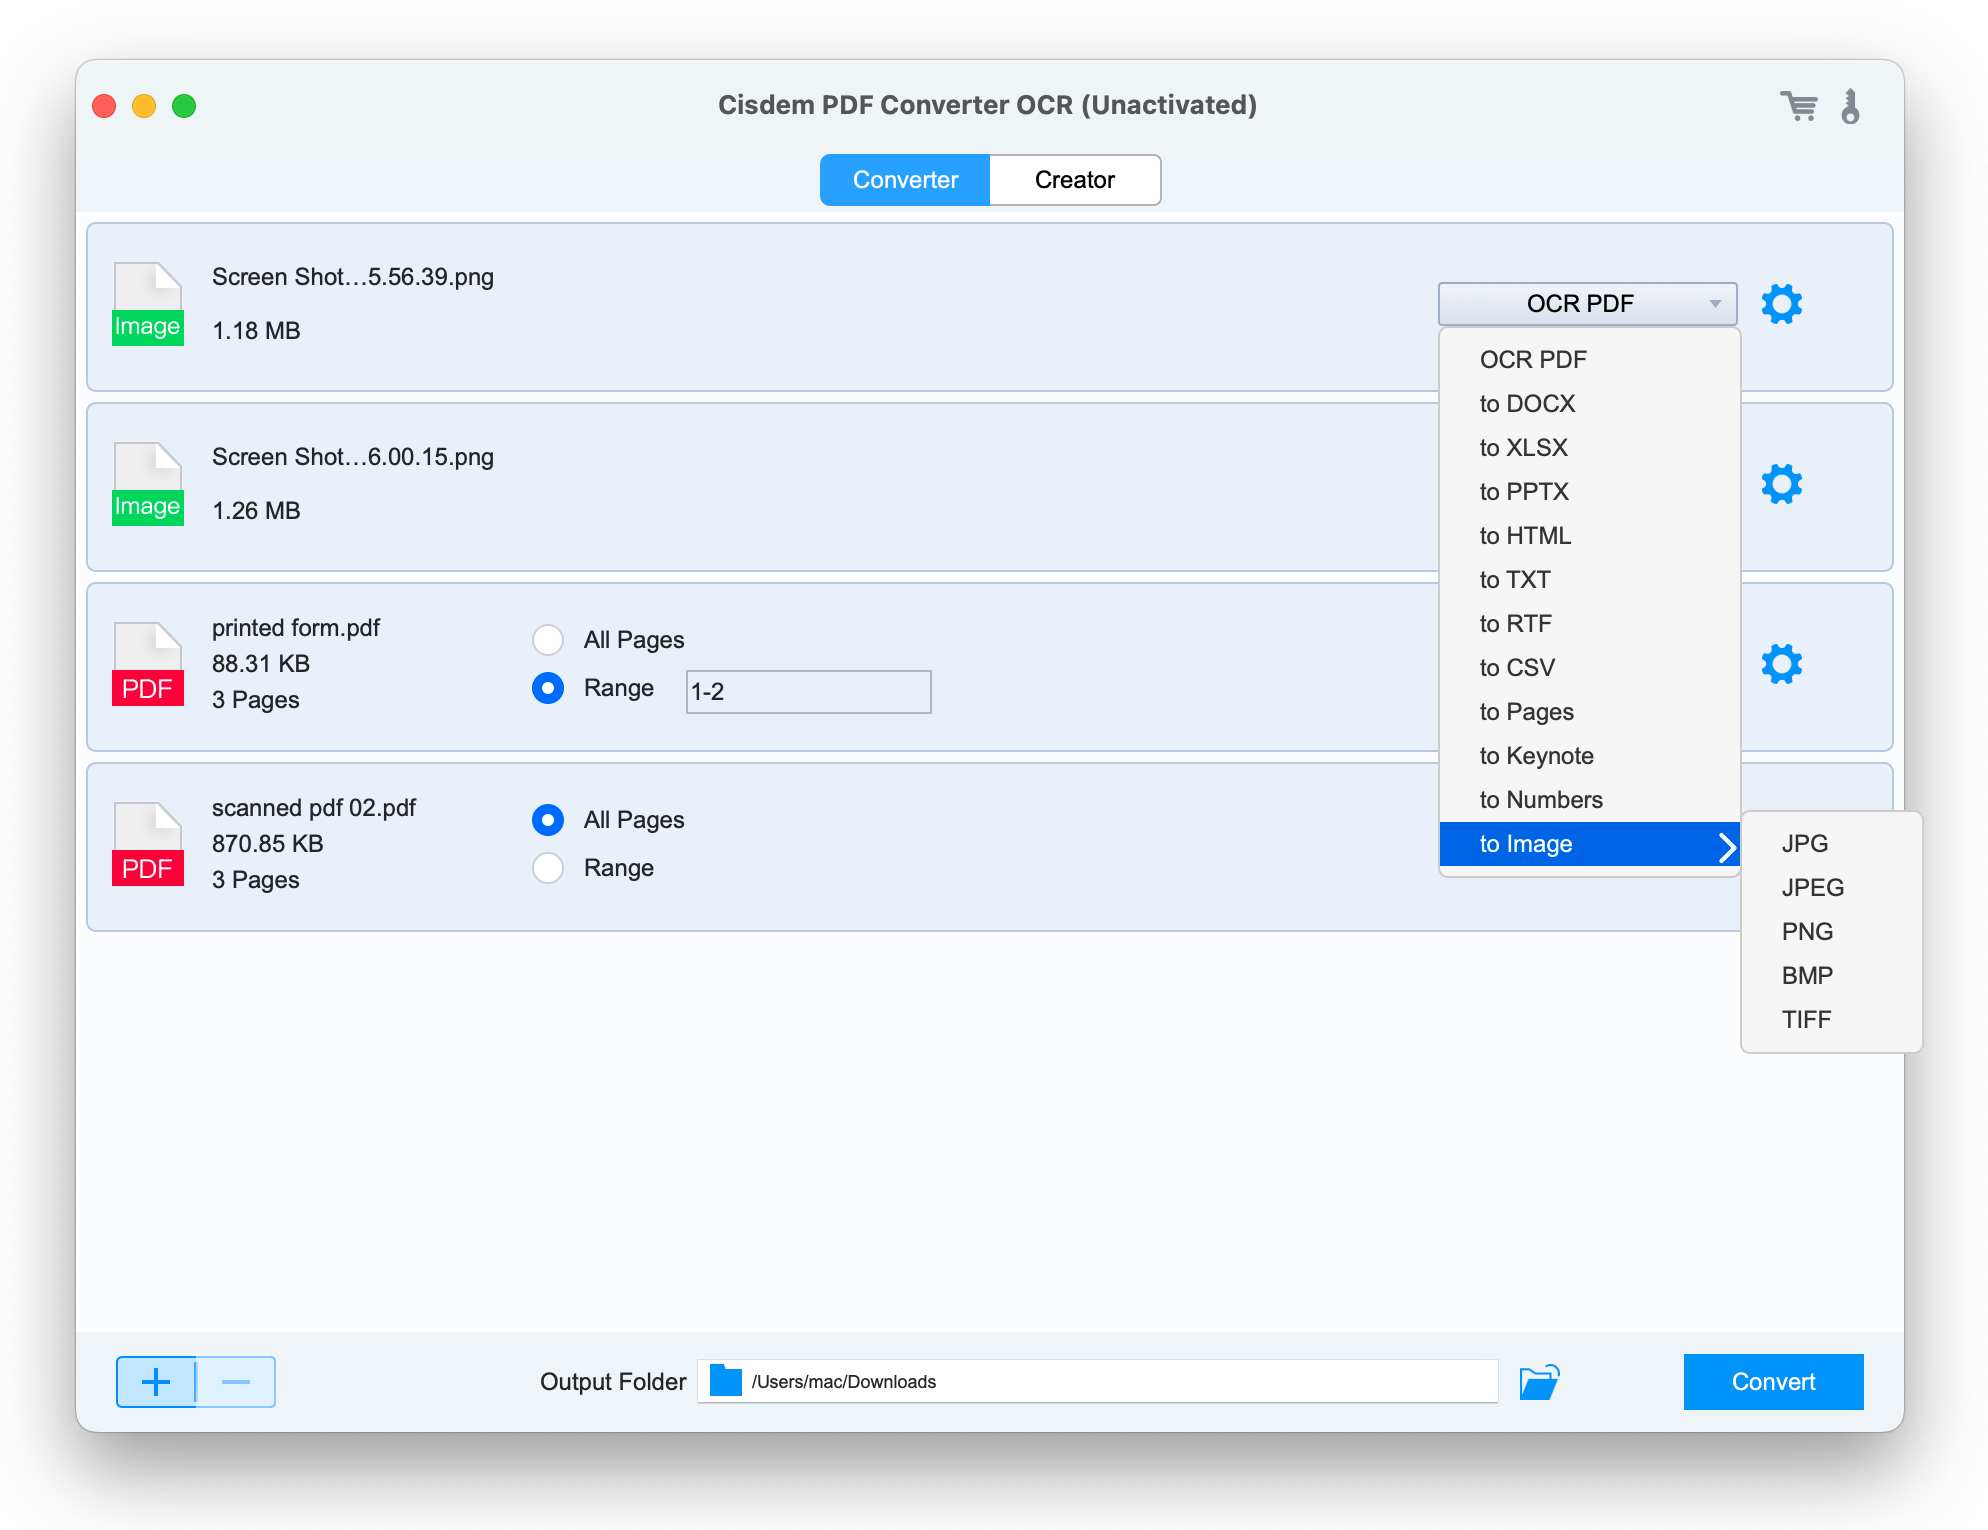Browse output folder with the folder icon

1539,1381
